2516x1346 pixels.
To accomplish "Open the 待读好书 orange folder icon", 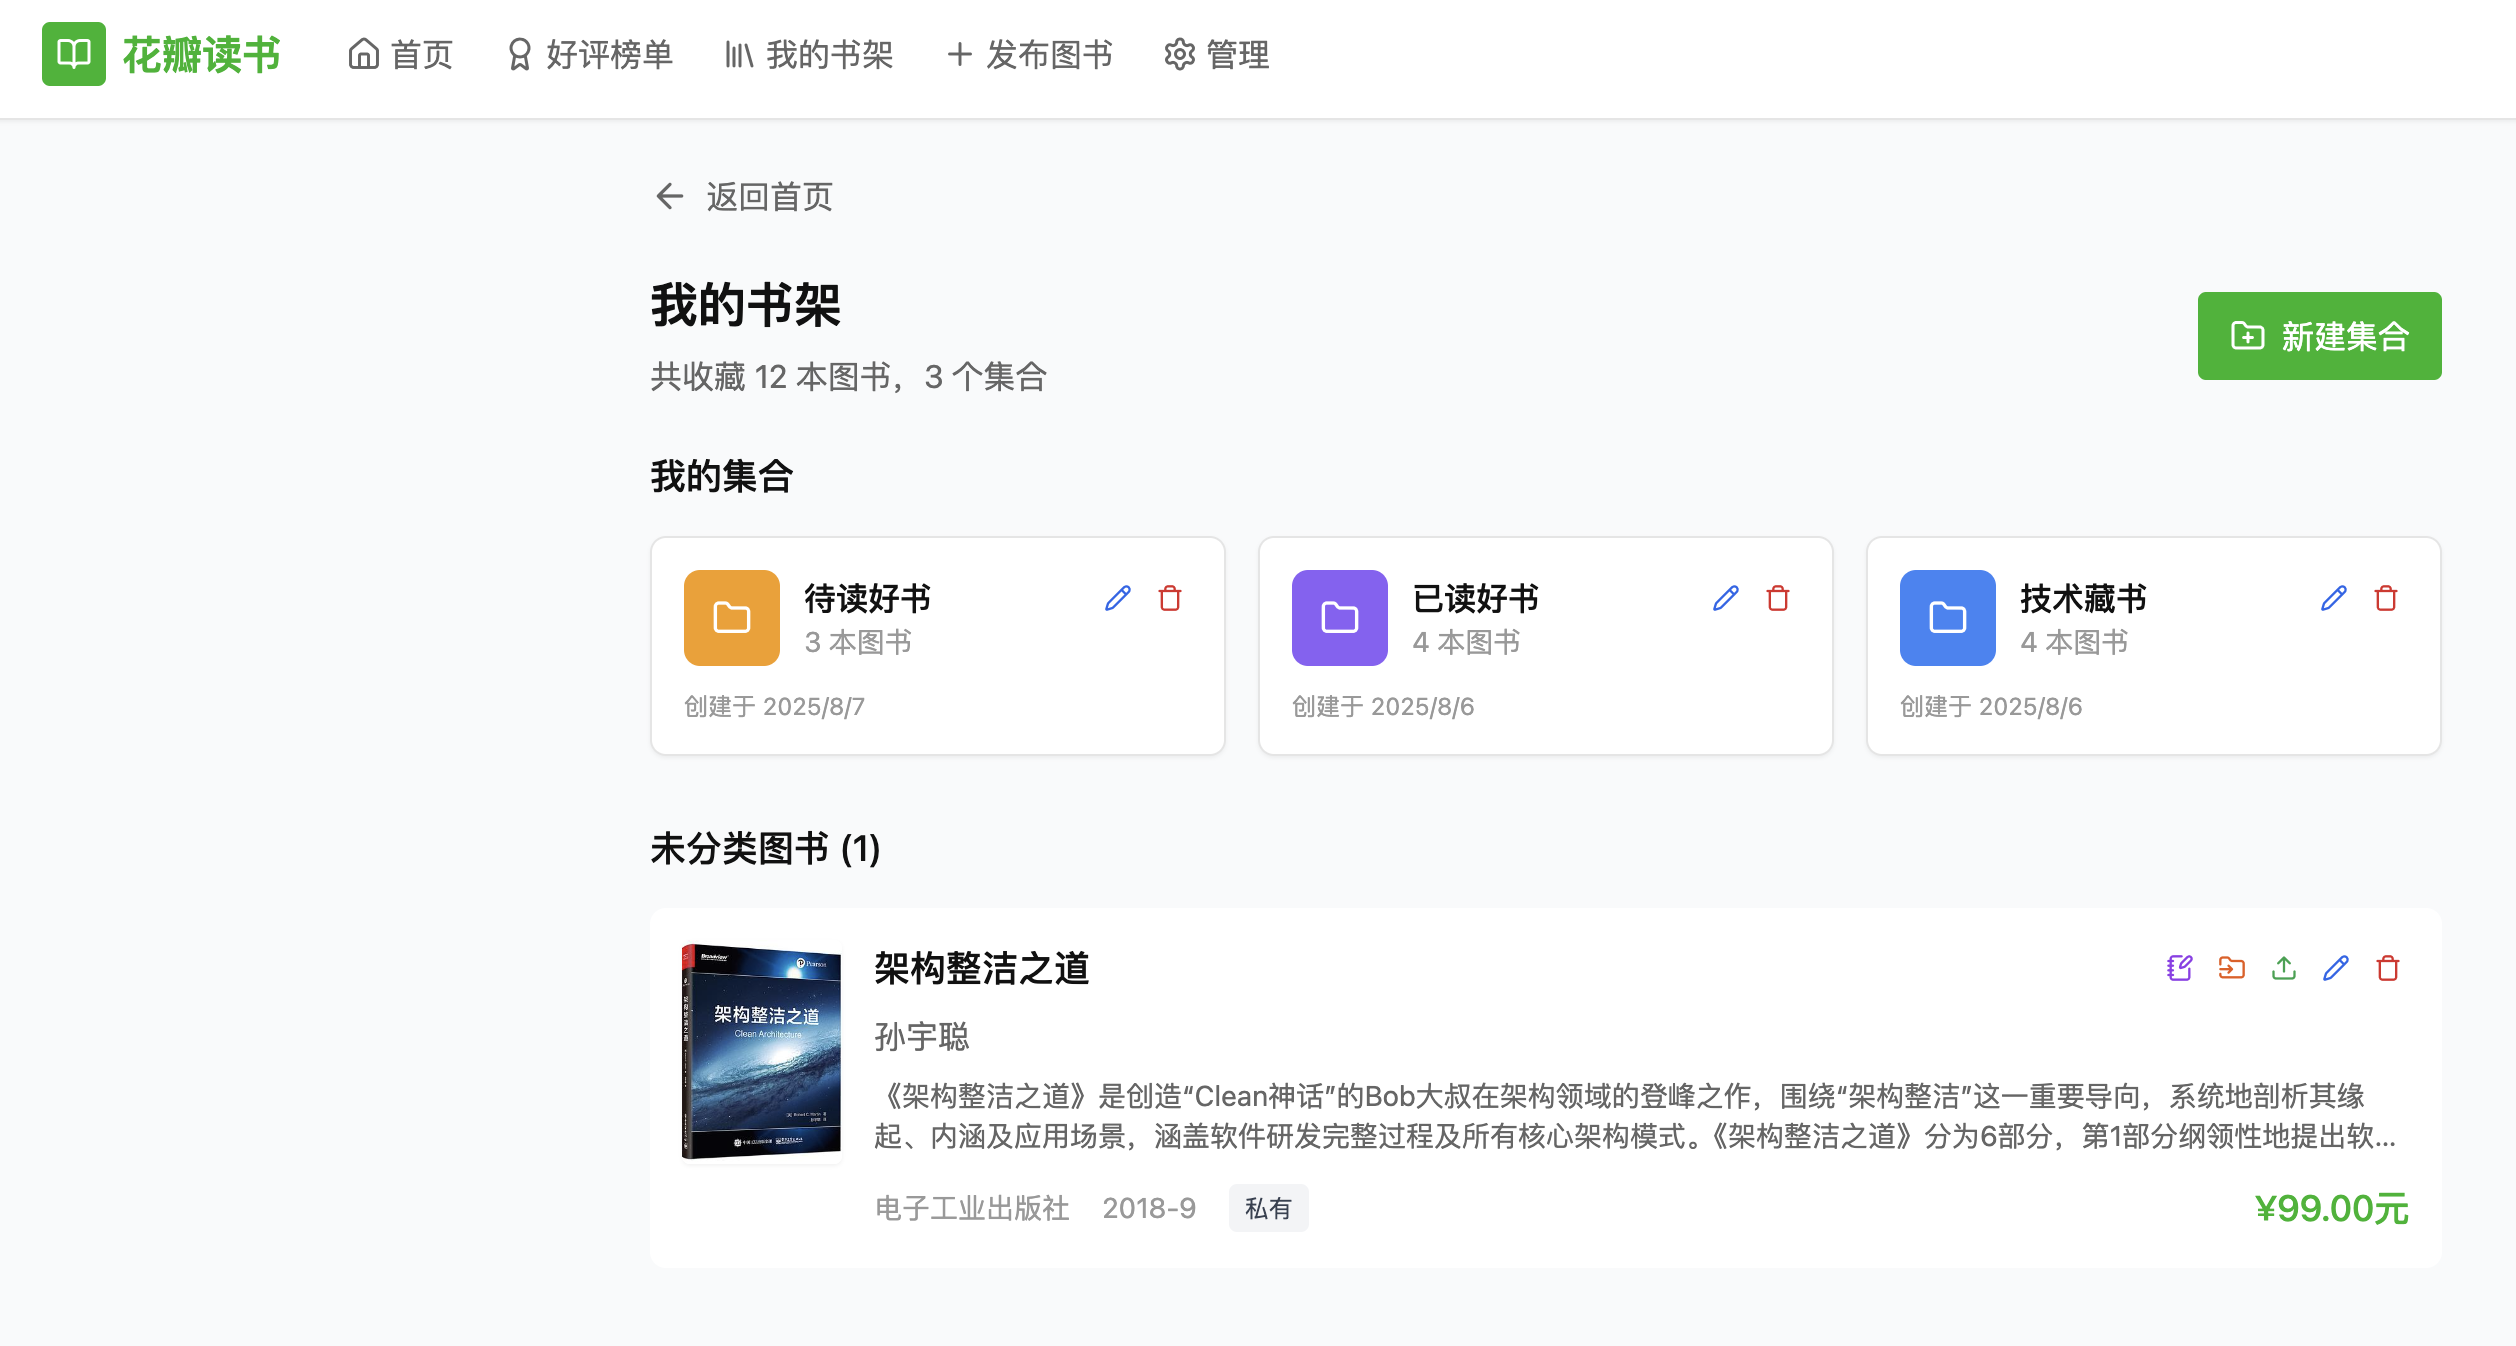I will [732, 618].
